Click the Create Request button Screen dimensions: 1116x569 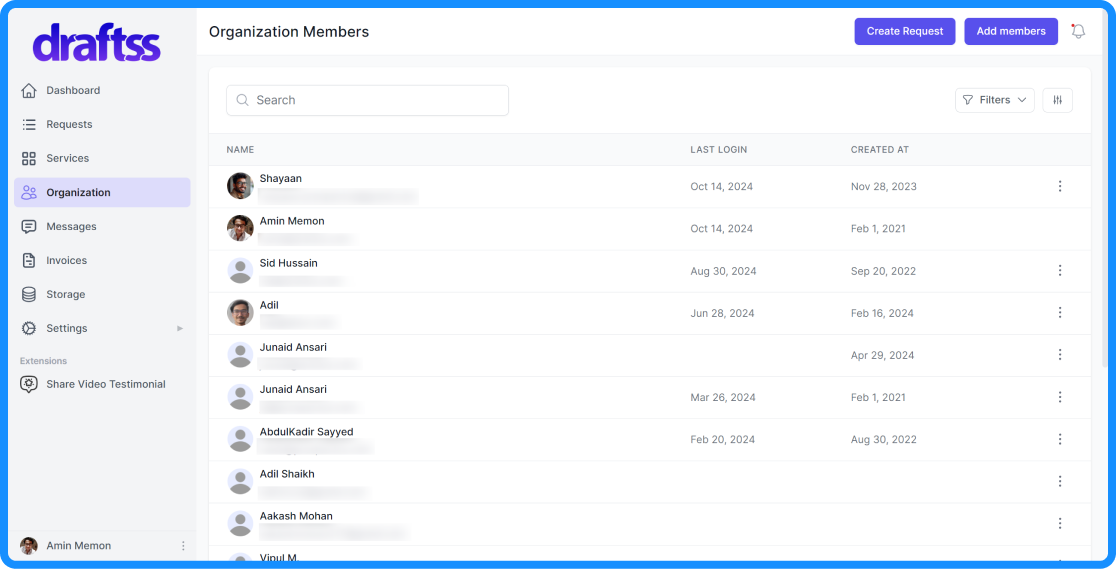click(x=904, y=31)
